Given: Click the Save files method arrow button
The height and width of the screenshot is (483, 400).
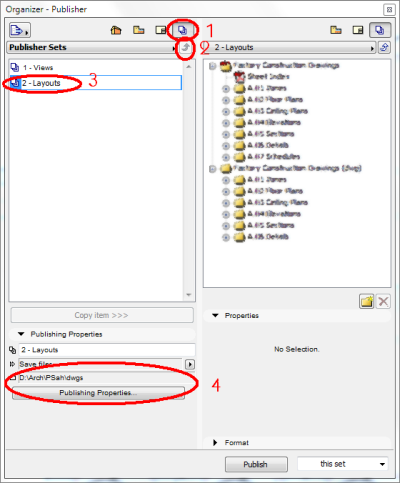Looking at the screenshot, I should (x=190, y=364).
